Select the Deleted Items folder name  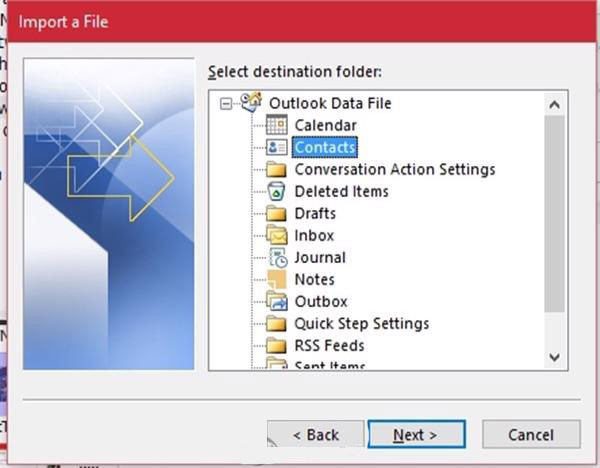(x=341, y=191)
